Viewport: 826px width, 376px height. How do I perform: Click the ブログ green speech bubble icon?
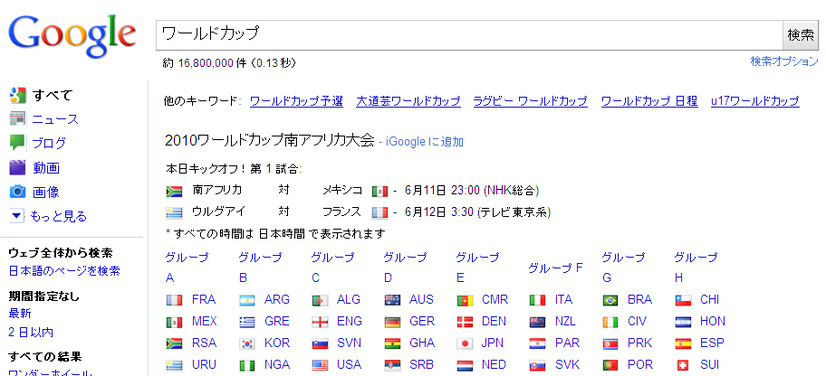pos(17,143)
